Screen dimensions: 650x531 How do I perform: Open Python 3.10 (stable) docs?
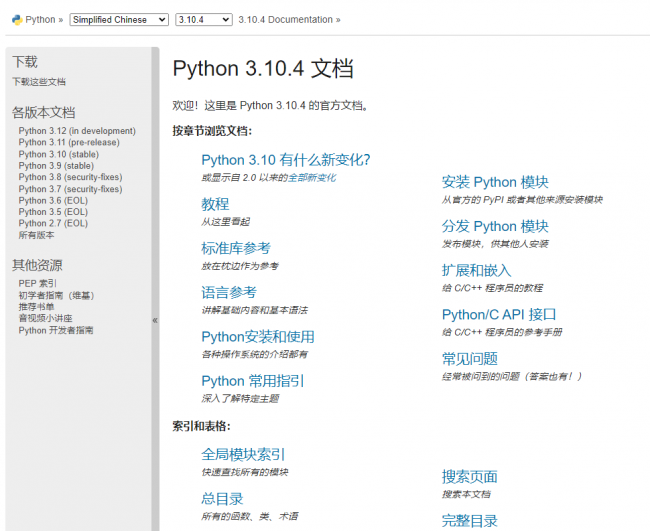coord(58,154)
